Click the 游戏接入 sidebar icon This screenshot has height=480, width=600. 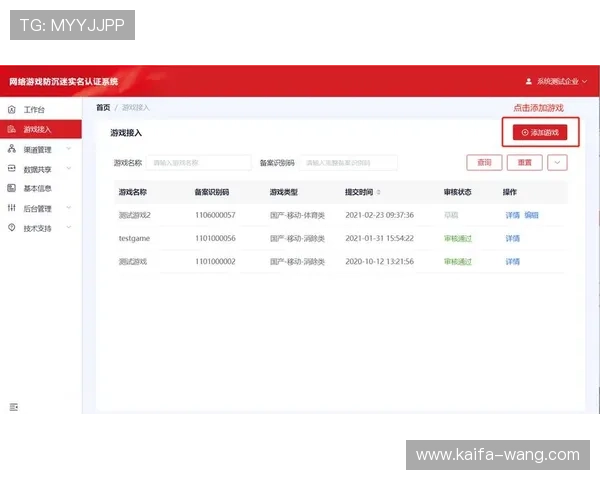click(x=12, y=129)
